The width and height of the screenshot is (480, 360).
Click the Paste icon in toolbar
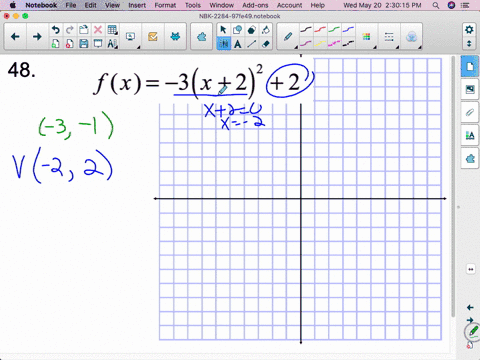point(83,30)
